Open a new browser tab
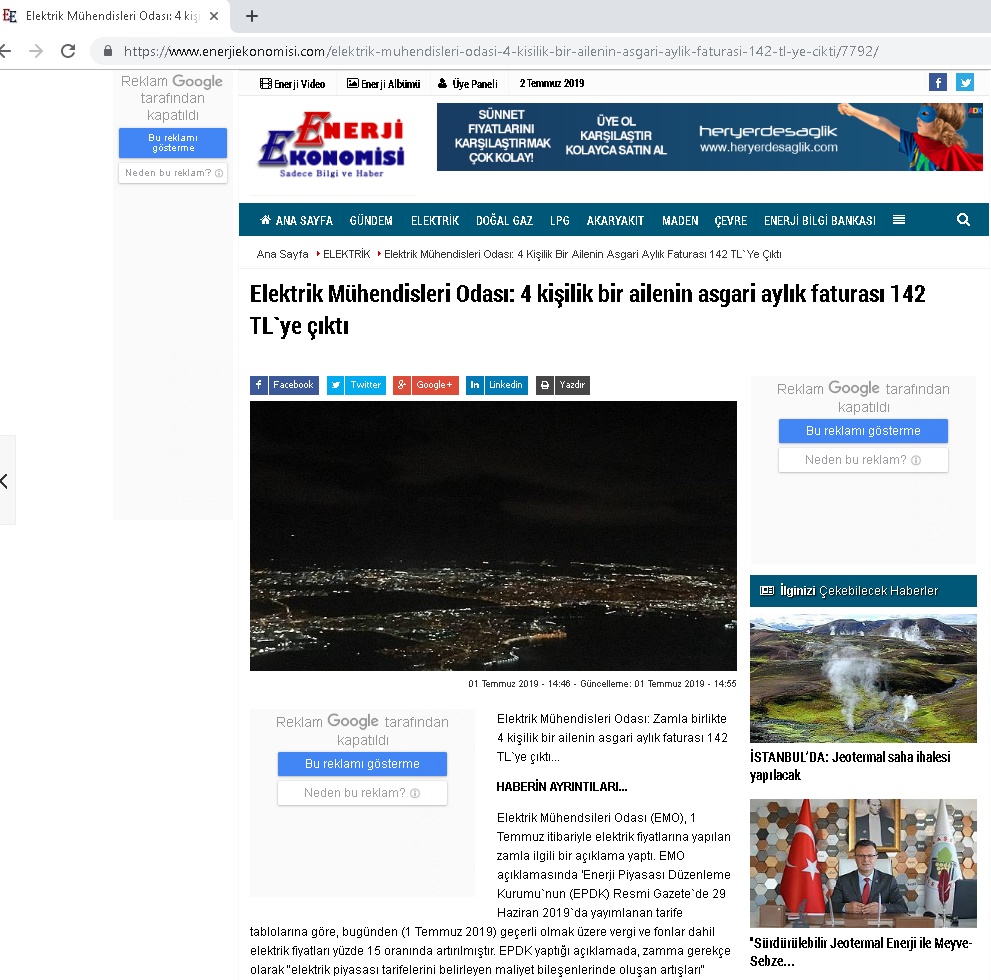Screen dimensions: 991x980 click(252, 16)
